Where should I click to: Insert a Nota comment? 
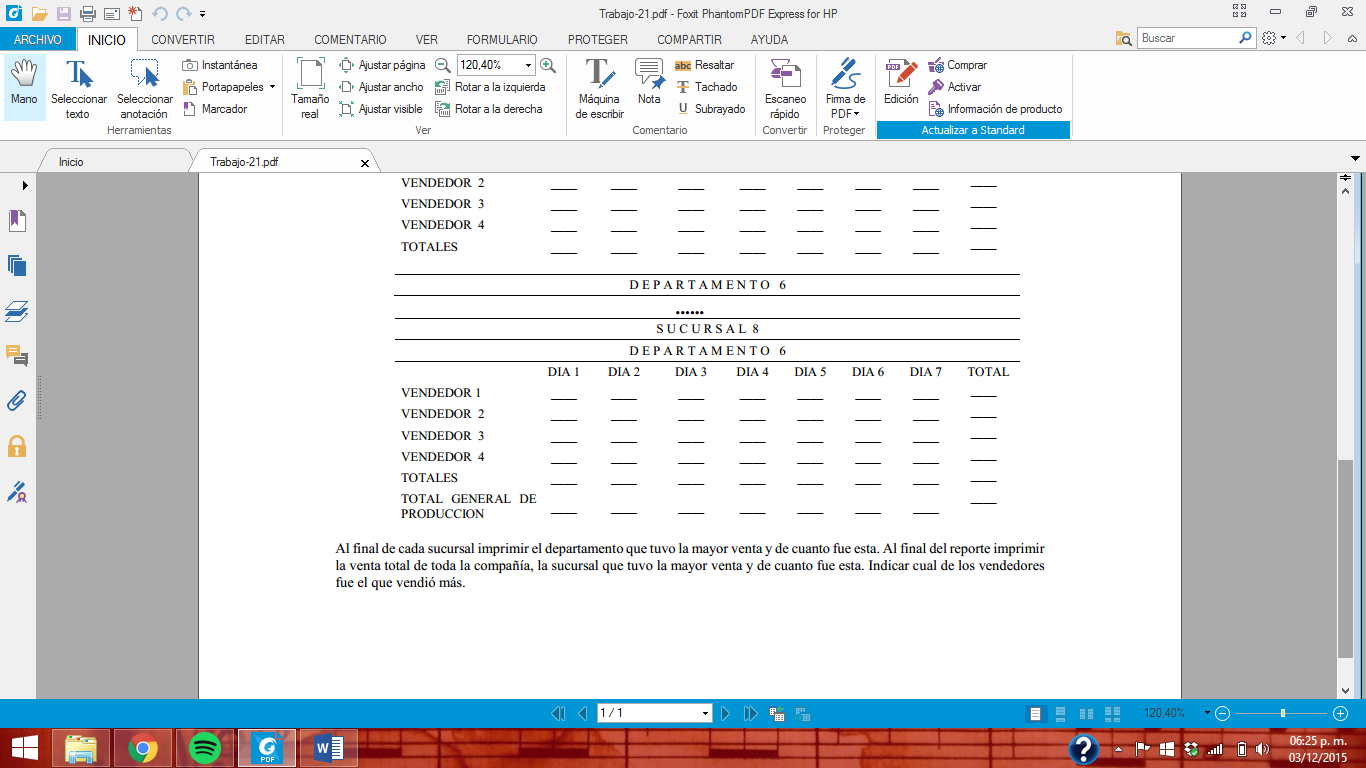tap(650, 82)
